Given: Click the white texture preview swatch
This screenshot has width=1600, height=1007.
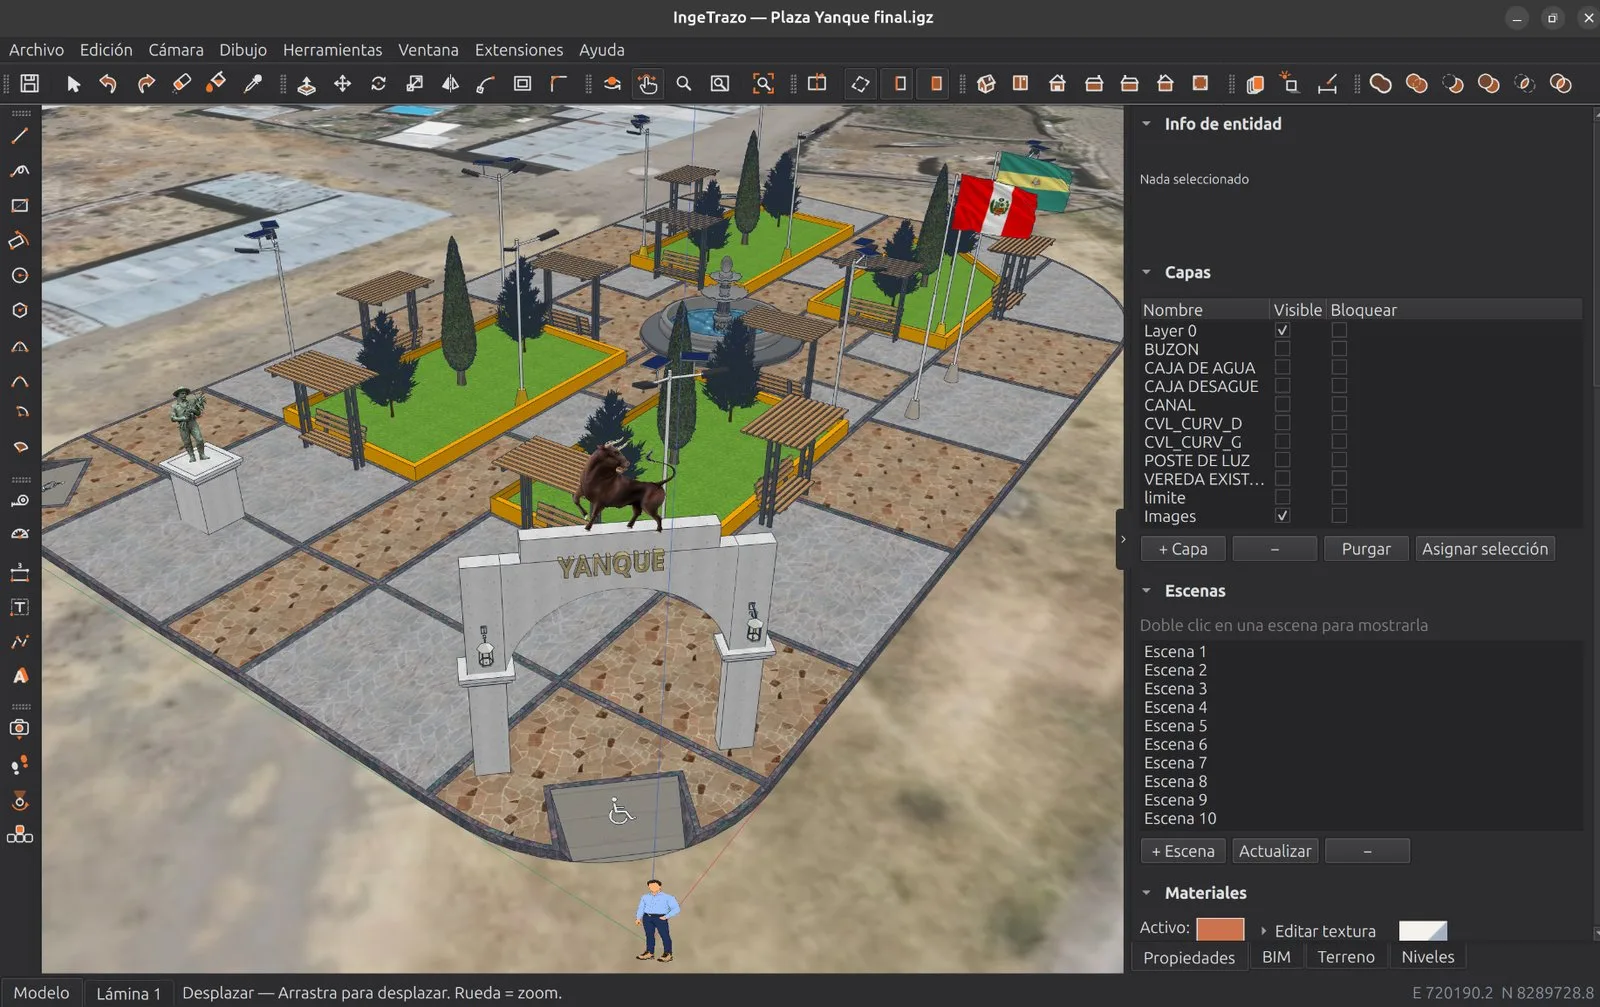Looking at the screenshot, I should (x=1423, y=931).
